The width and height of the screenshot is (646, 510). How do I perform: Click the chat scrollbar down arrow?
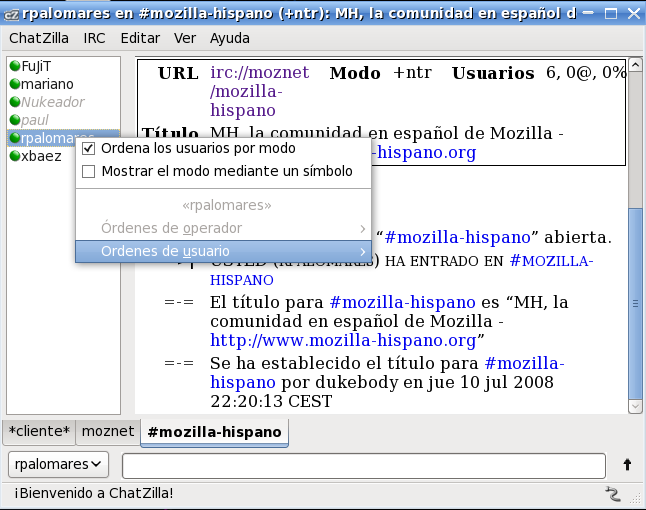635,407
